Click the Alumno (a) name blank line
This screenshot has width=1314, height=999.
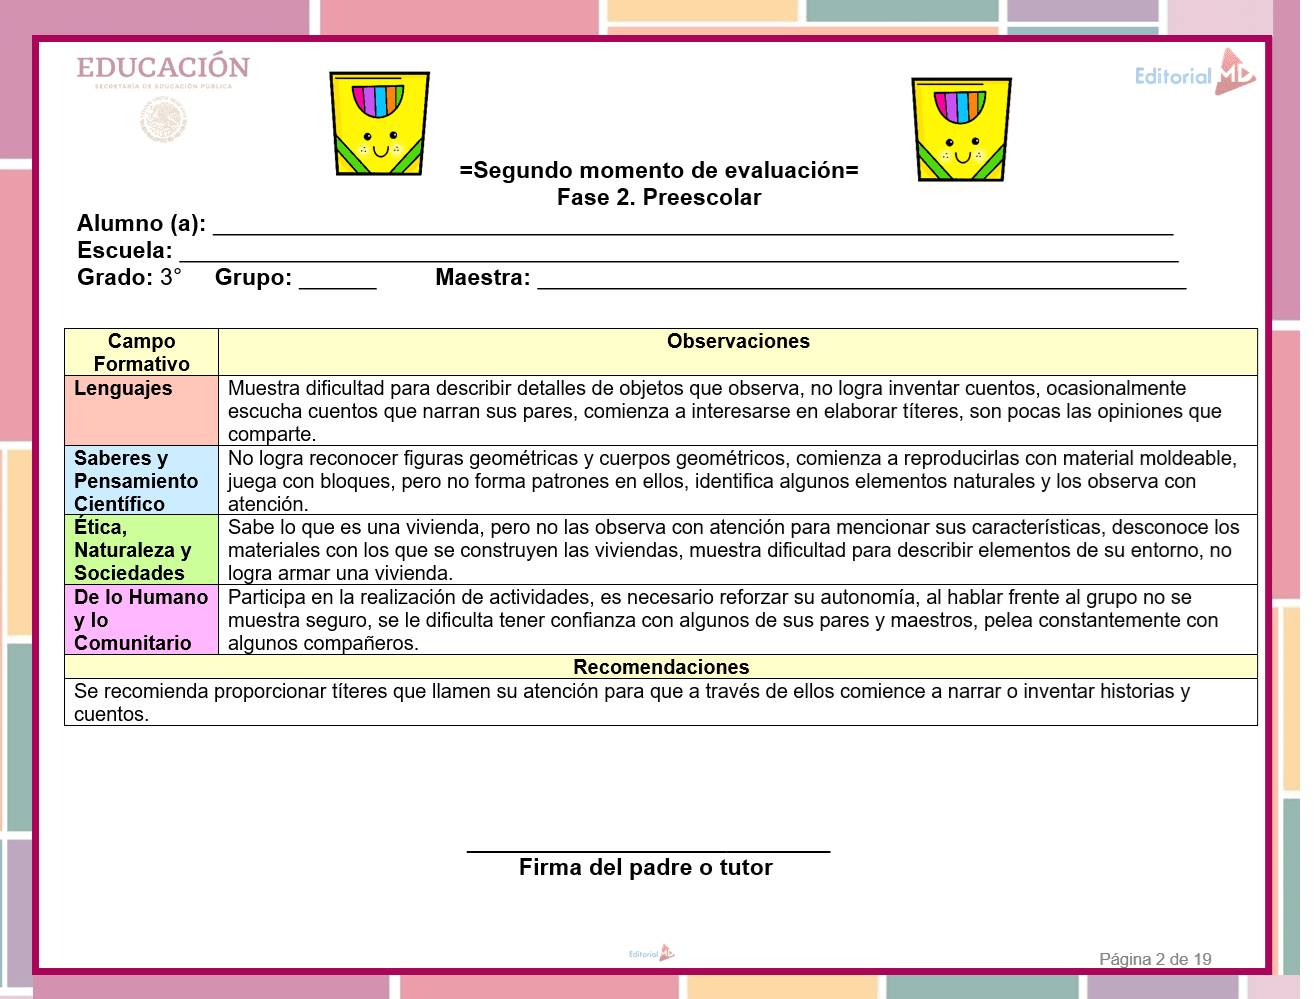(x=692, y=225)
